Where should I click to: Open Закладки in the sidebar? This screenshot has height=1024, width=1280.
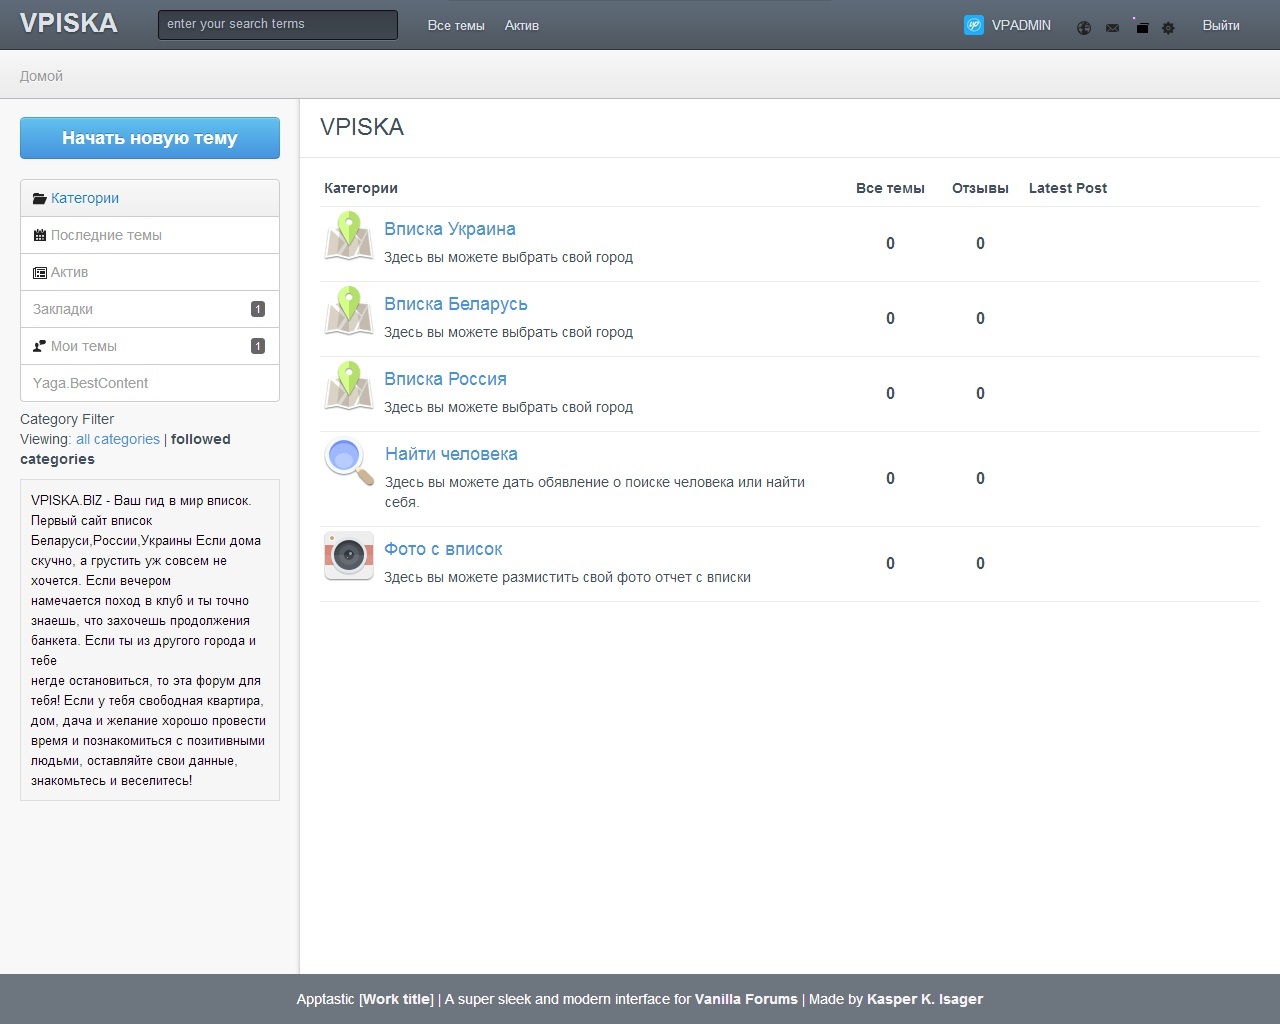pyautogui.click(x=150, y=309)
